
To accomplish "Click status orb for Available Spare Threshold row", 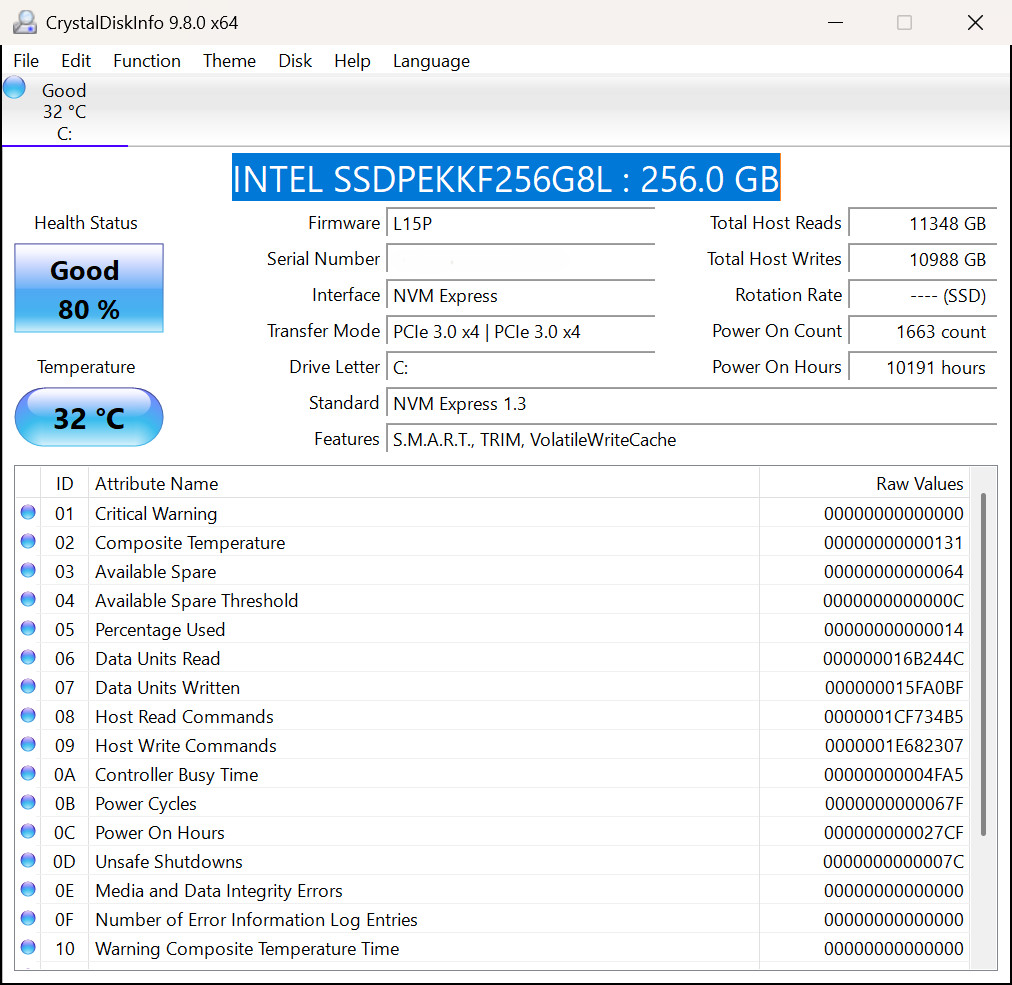I will click(x=28, y=600).
